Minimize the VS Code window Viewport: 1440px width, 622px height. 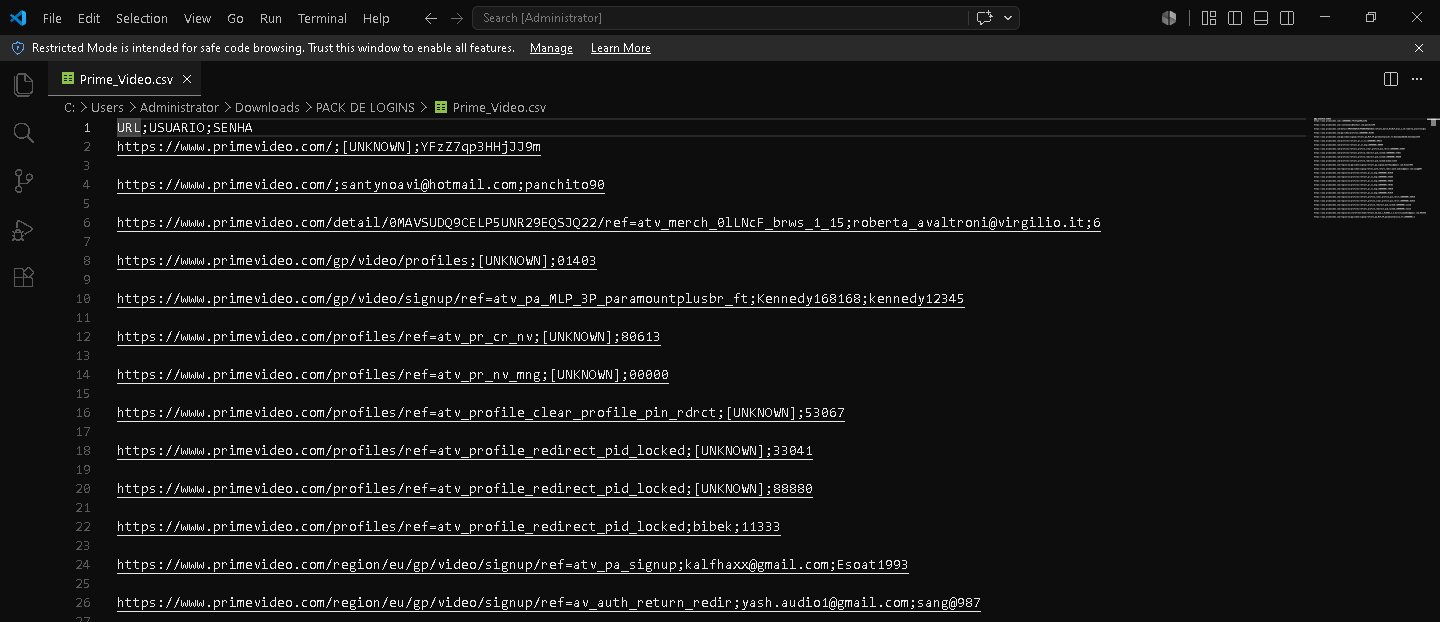[1324, 18]
